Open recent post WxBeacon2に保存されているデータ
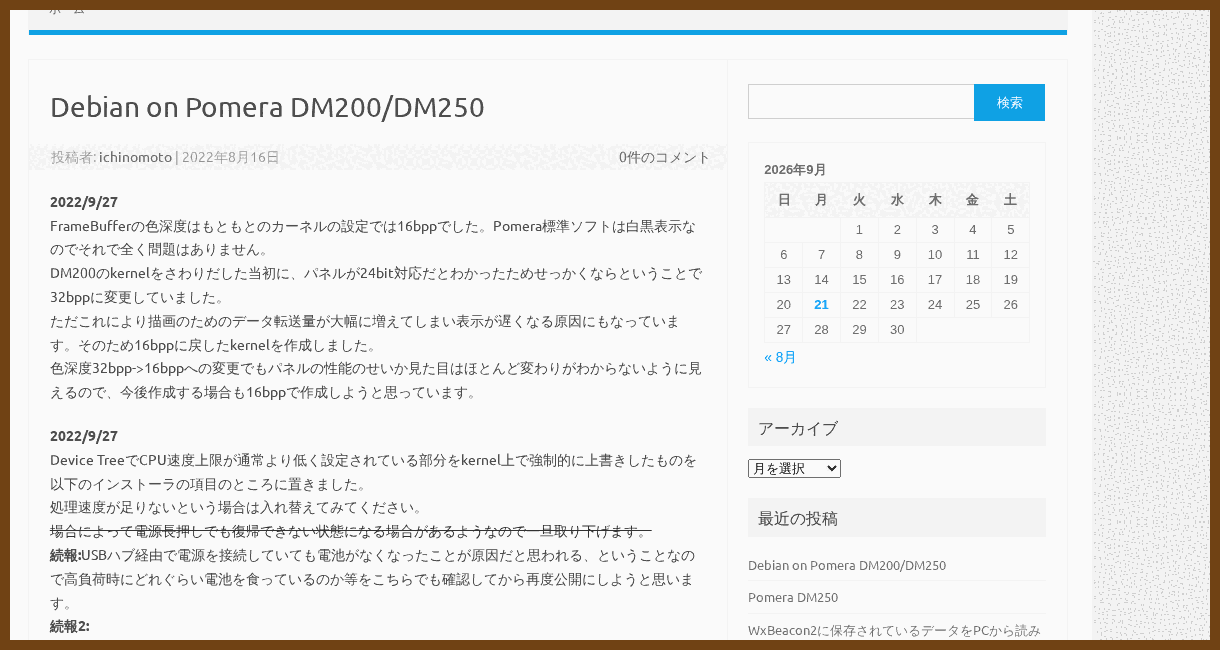 click(894, 630)
